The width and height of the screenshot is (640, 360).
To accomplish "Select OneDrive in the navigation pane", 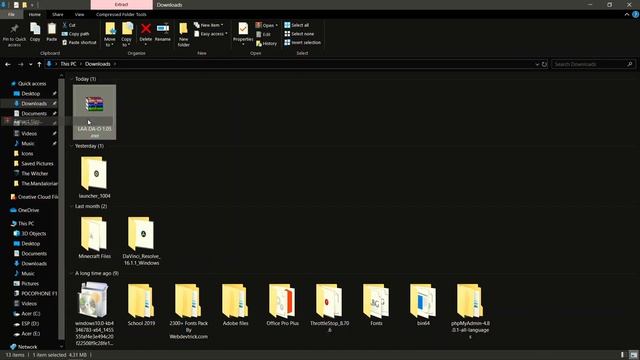I will tap(24, 210).
